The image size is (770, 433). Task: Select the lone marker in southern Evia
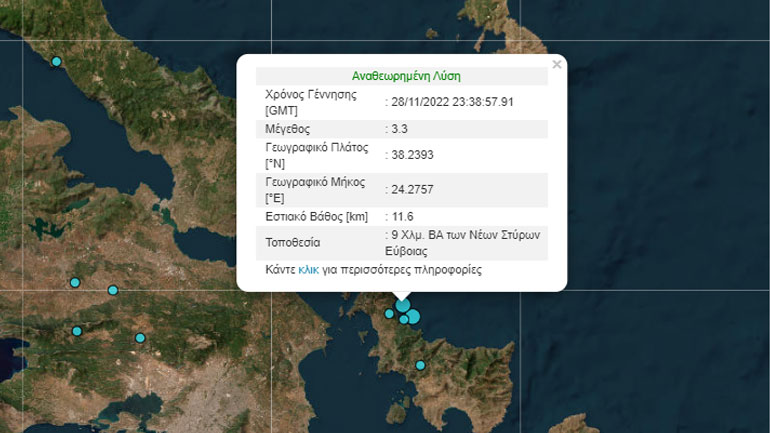click(x=420, y=365)
